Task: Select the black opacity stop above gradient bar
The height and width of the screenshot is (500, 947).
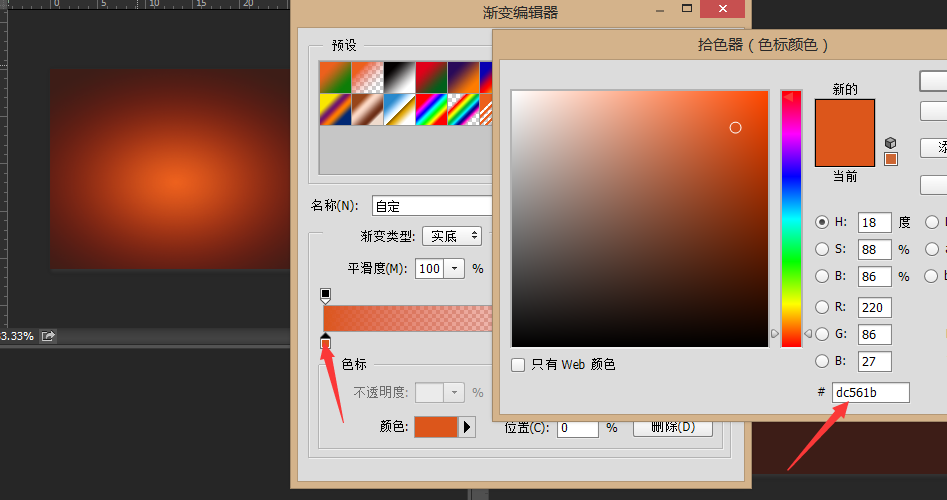Action: tap(325, 295)
